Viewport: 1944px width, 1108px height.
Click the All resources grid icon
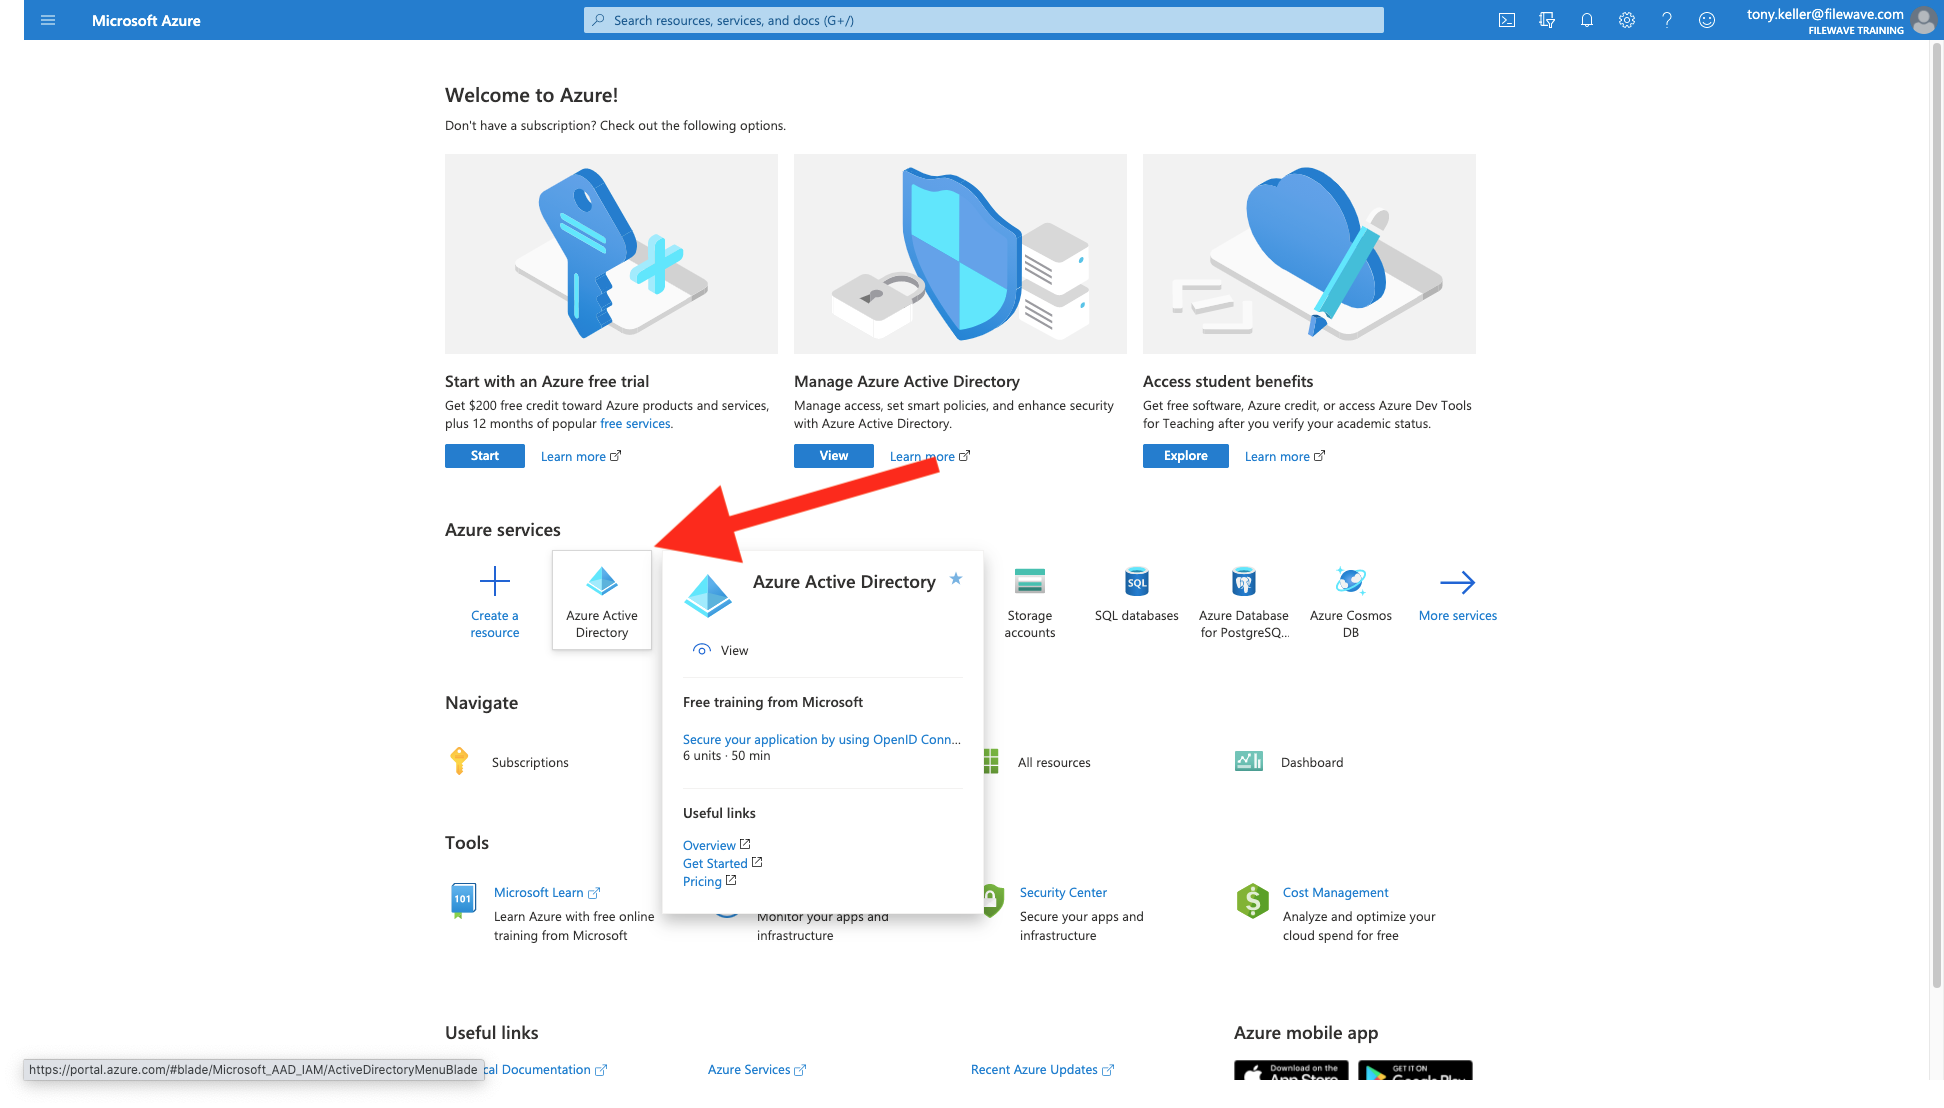(x=991, y=762)
